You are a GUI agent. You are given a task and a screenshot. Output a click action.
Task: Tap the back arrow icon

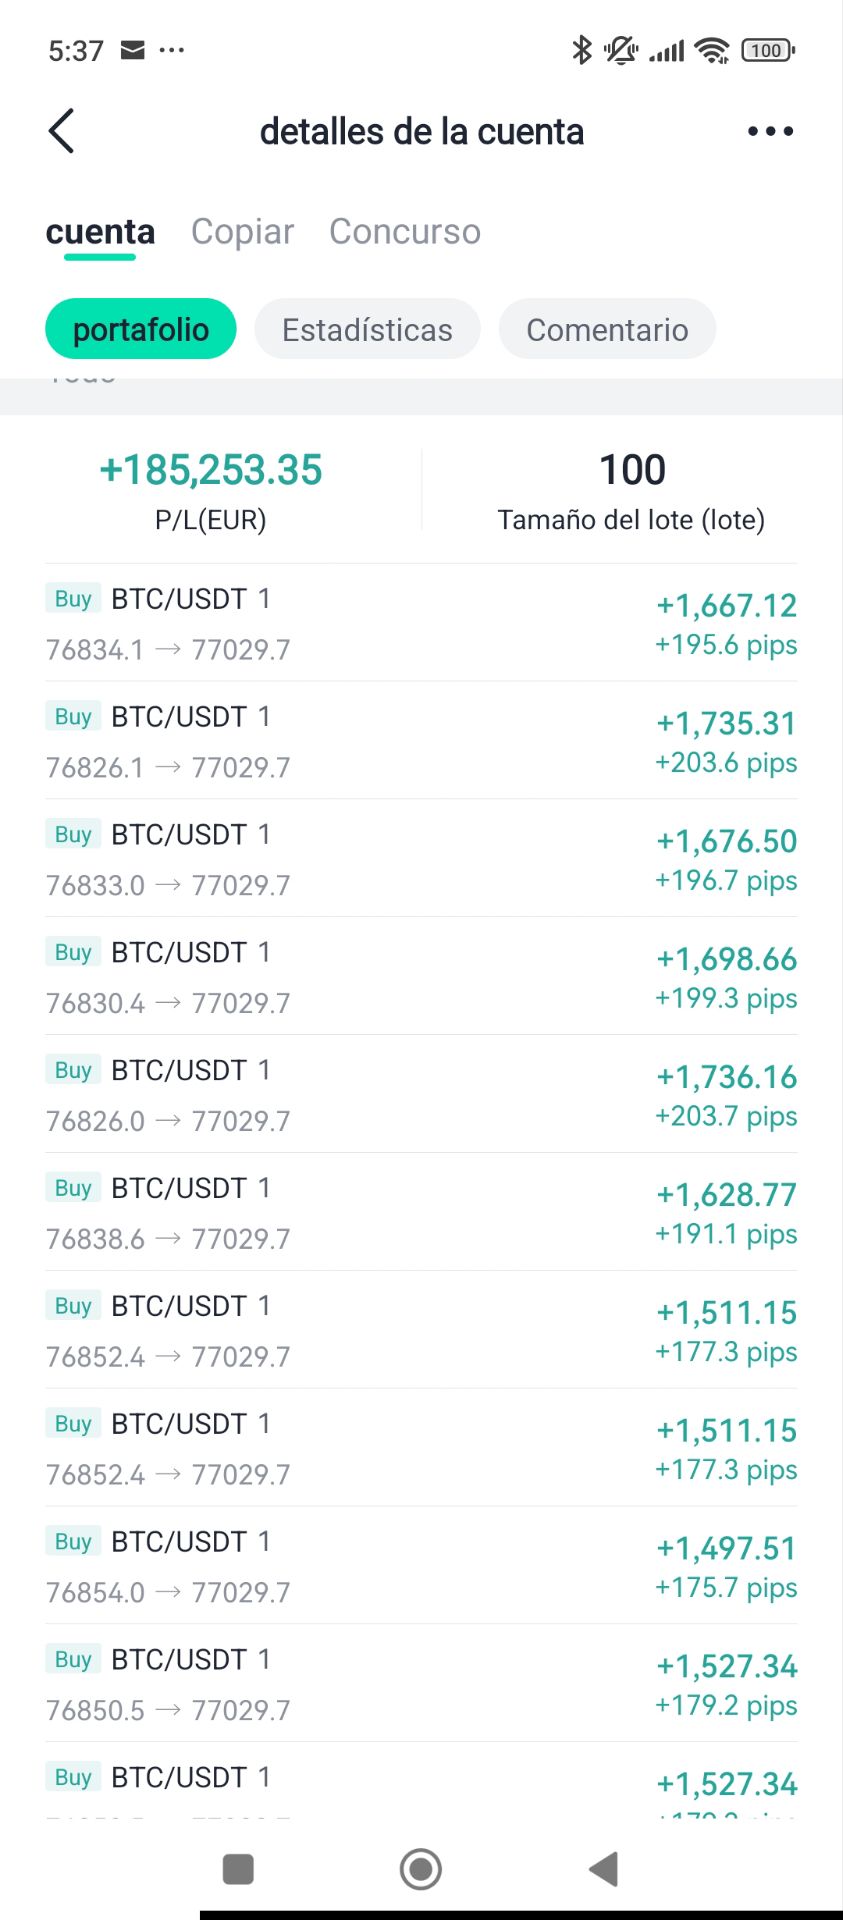[62, 131]
